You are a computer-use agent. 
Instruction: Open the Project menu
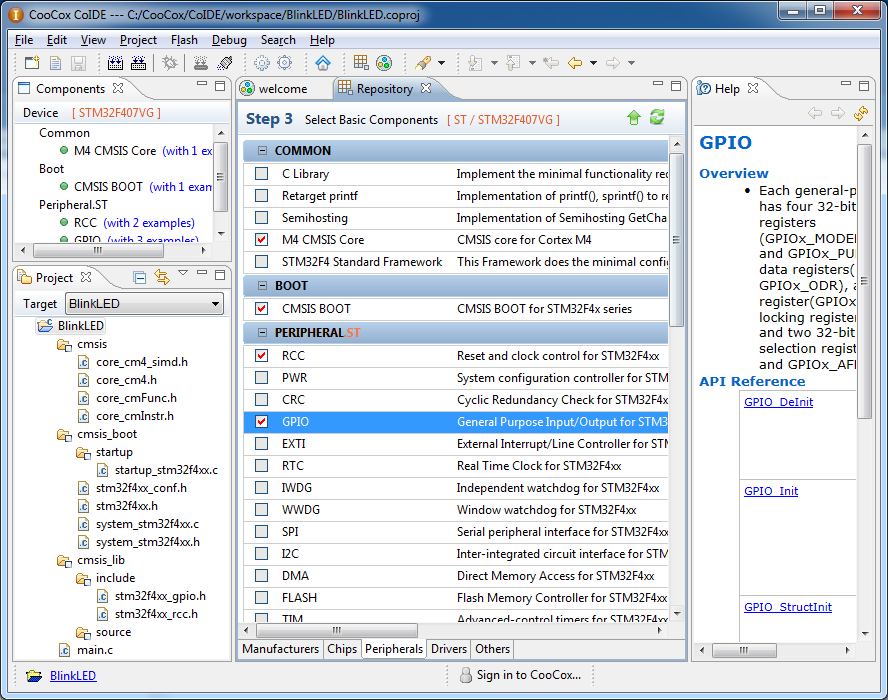pos(138,40)
